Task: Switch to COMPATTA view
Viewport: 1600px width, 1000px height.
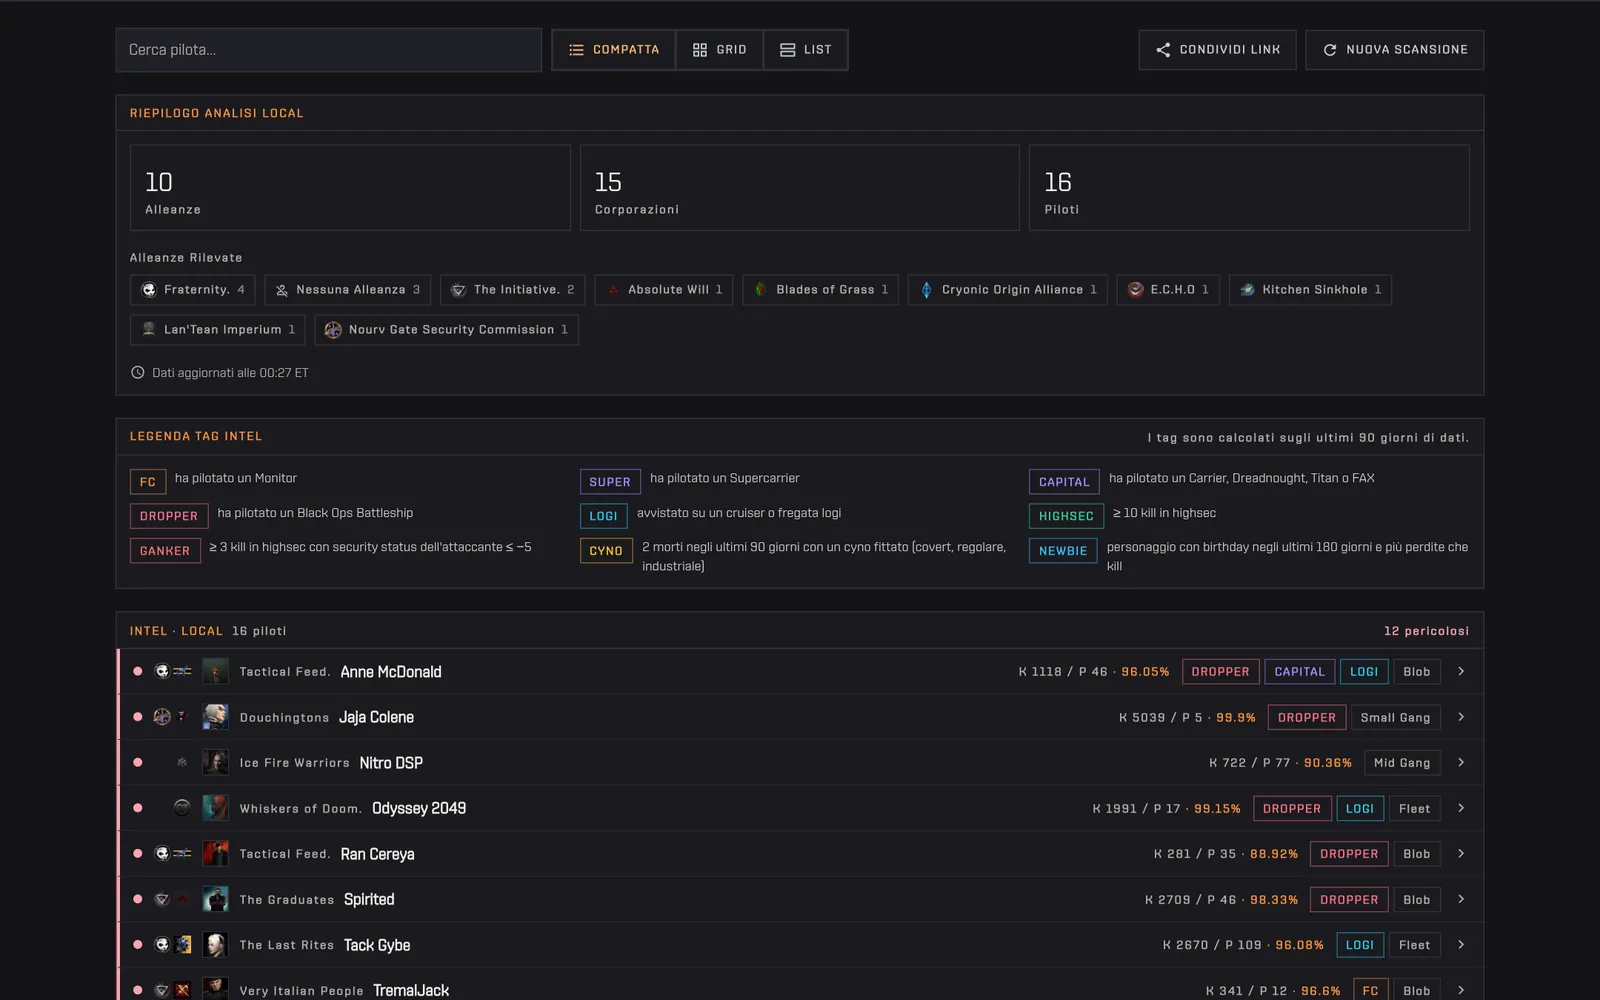Action: pos(614,50)
